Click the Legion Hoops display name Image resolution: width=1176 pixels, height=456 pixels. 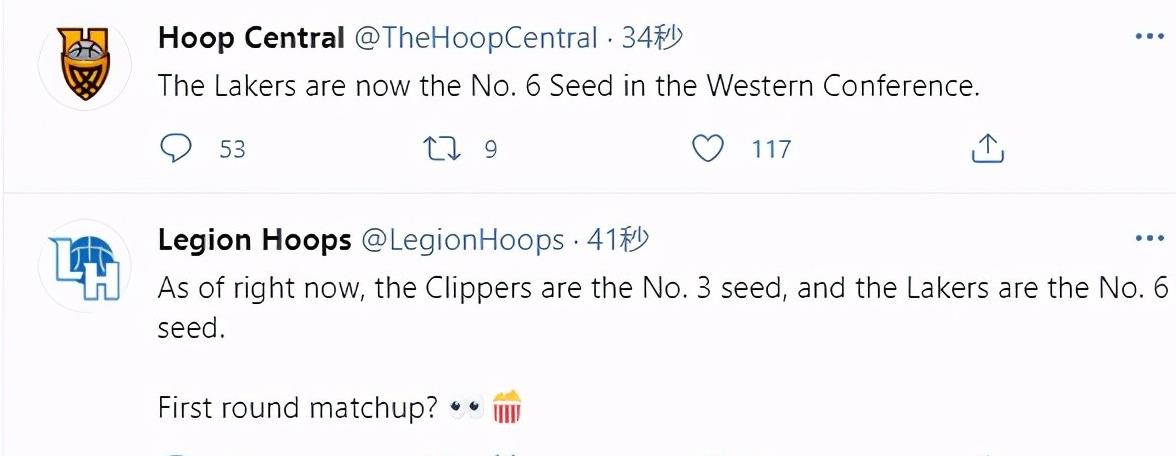[255, 240]
